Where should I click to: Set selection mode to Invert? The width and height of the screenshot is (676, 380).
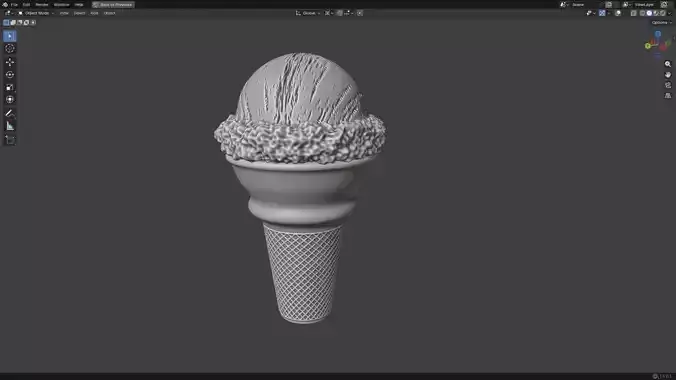[26, 22]
